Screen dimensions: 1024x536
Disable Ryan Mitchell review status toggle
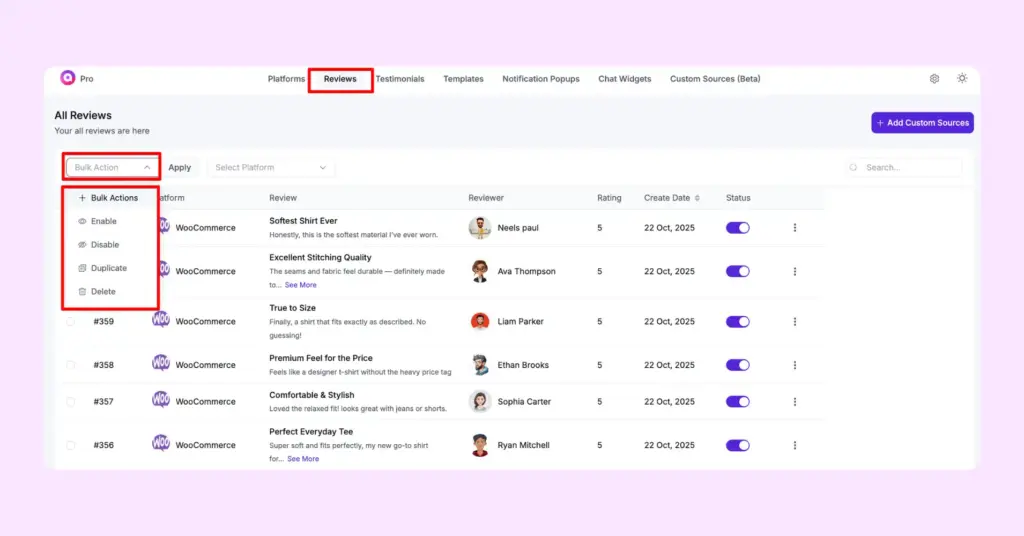(x=738, y=445)
